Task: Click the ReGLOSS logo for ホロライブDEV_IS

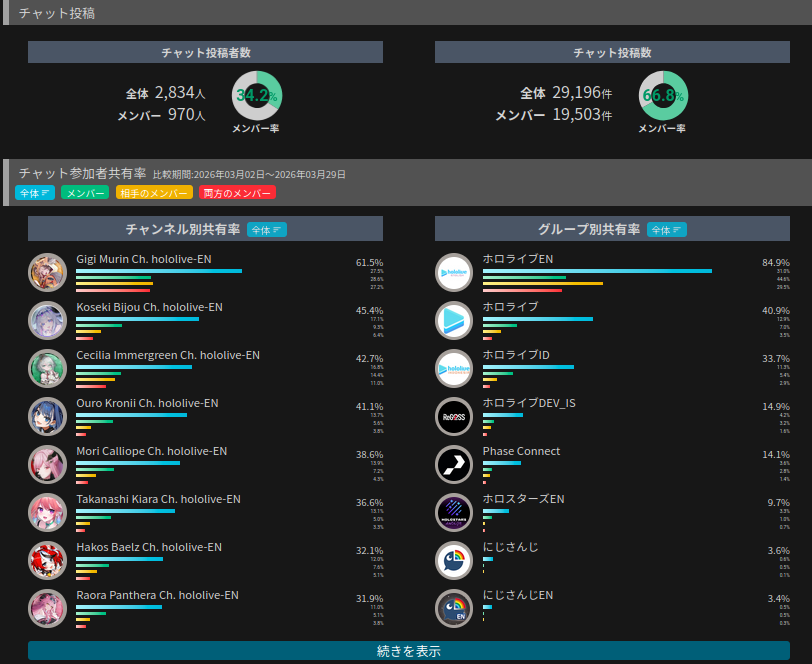Action: pos(454,416)
